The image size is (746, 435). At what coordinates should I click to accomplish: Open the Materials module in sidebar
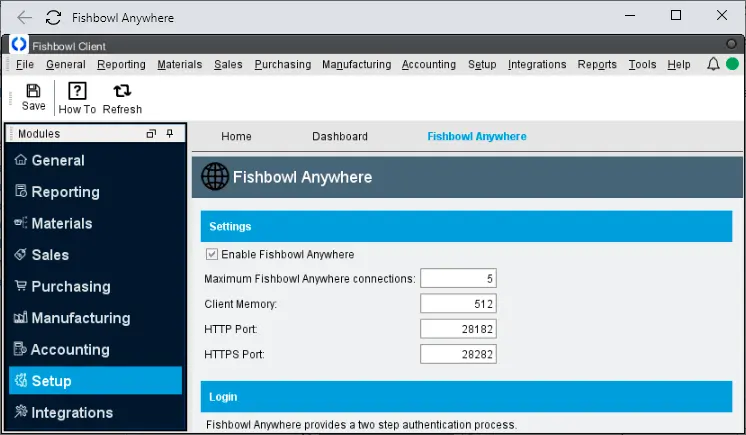(95, 223)
